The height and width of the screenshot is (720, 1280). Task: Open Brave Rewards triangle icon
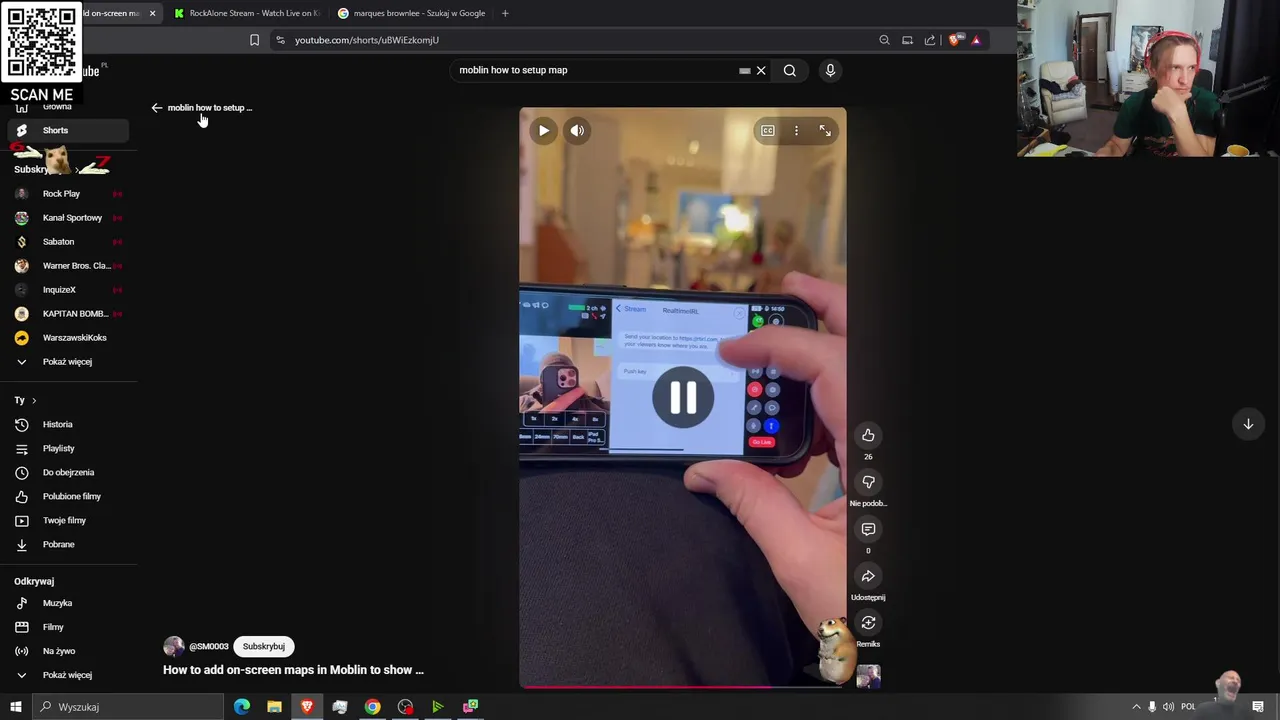click(x=976, y=40)
